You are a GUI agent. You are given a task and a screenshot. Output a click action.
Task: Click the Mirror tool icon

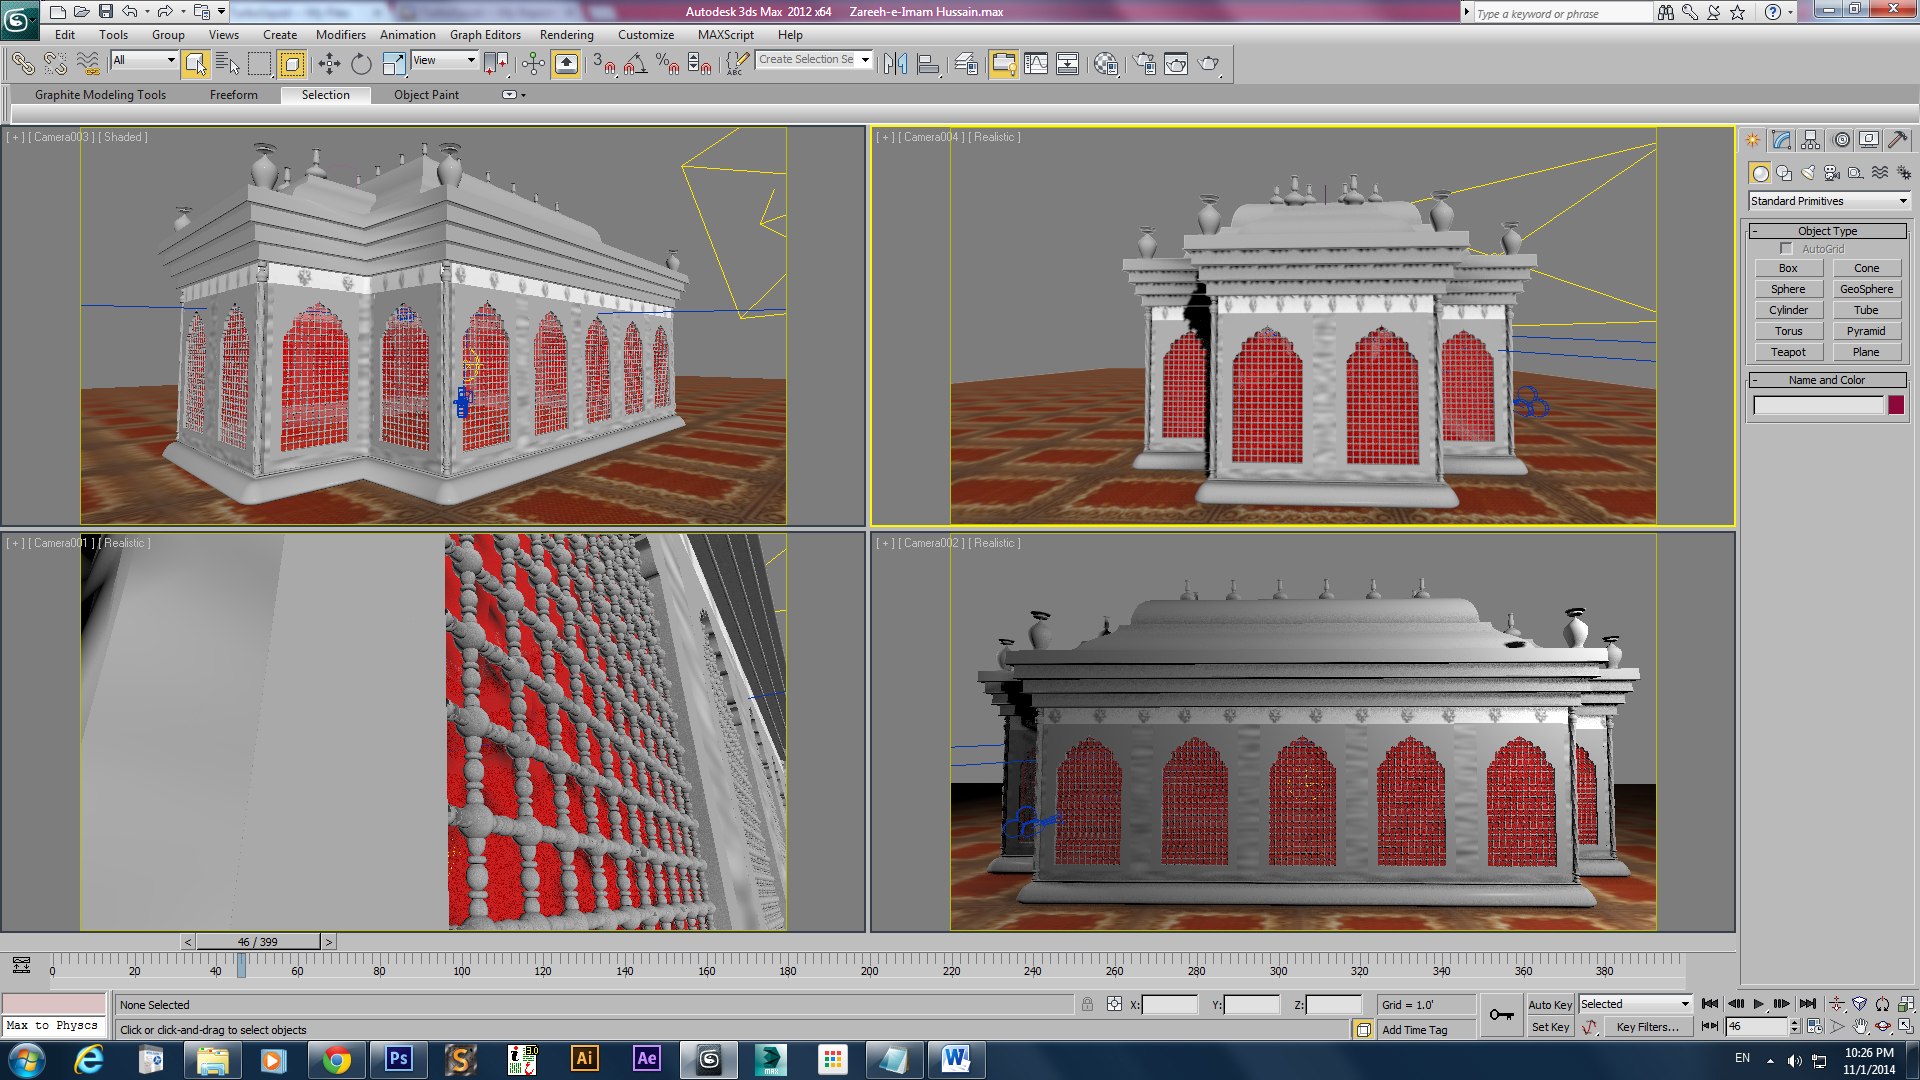point(895,64)
